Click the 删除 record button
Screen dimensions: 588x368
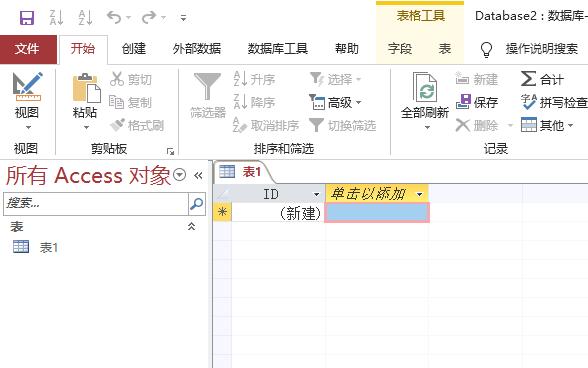tap(477, 125)
